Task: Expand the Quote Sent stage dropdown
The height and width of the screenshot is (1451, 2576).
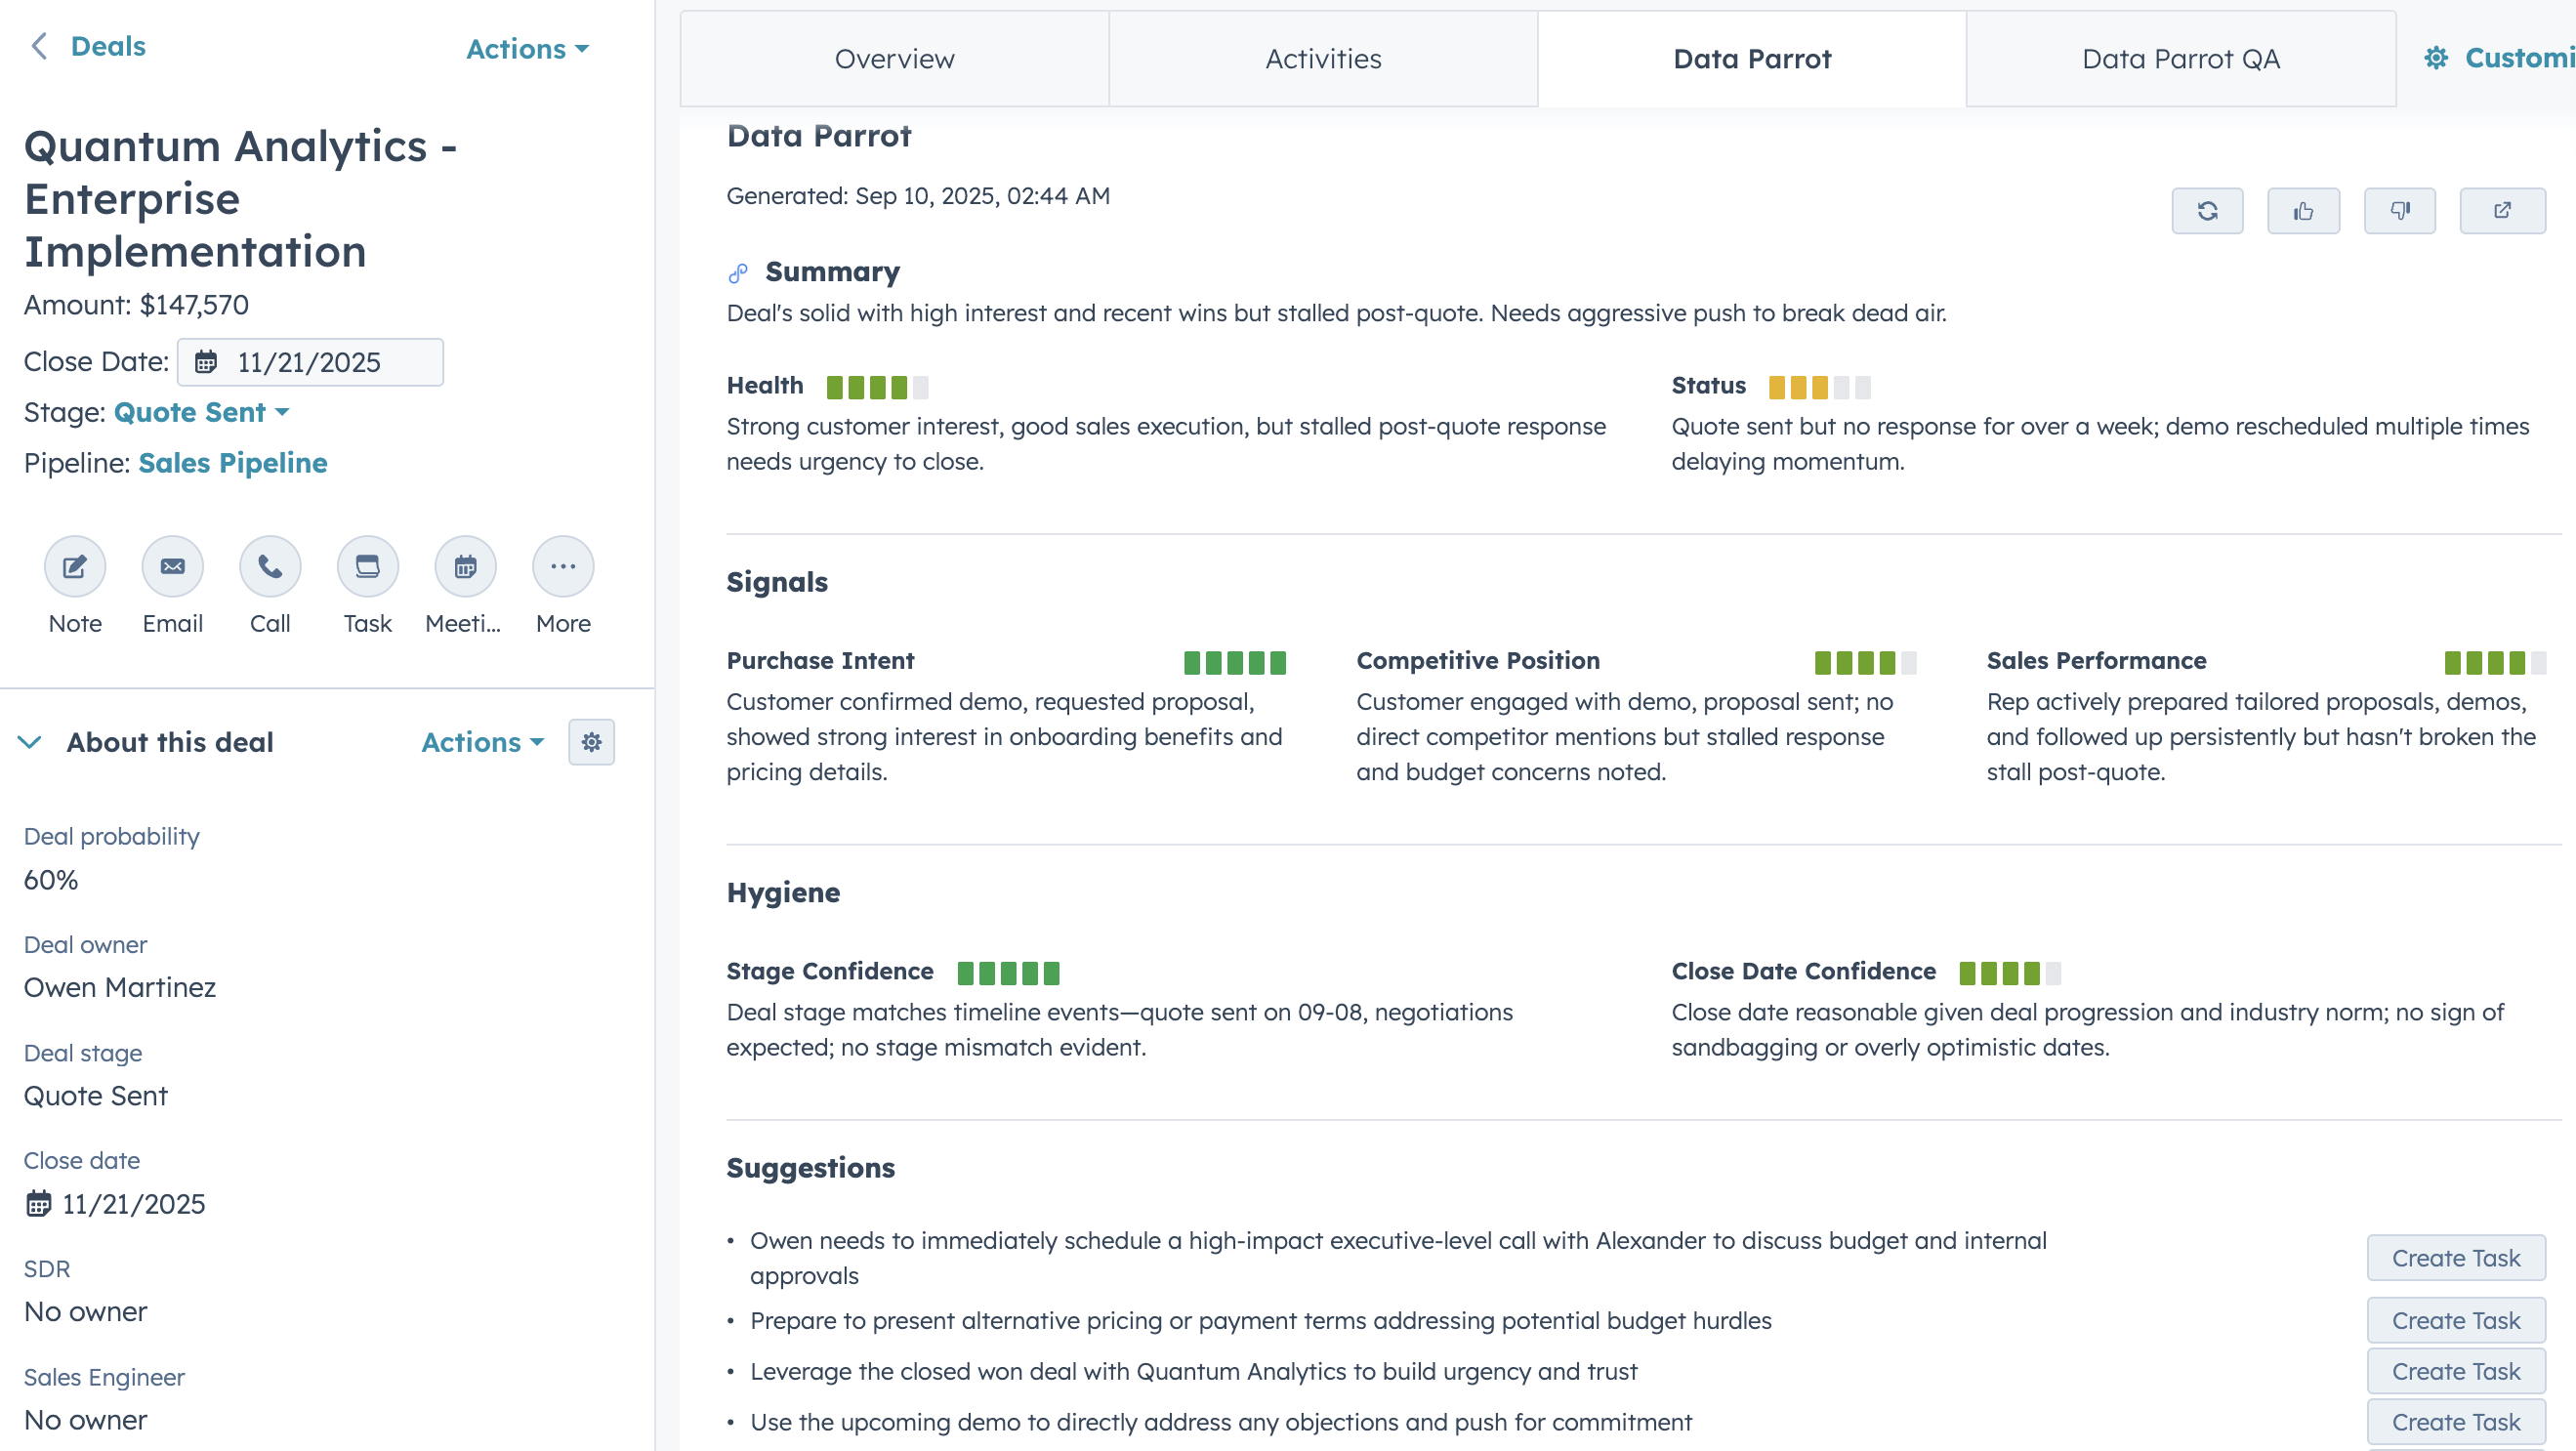Action: coord(200,412)
